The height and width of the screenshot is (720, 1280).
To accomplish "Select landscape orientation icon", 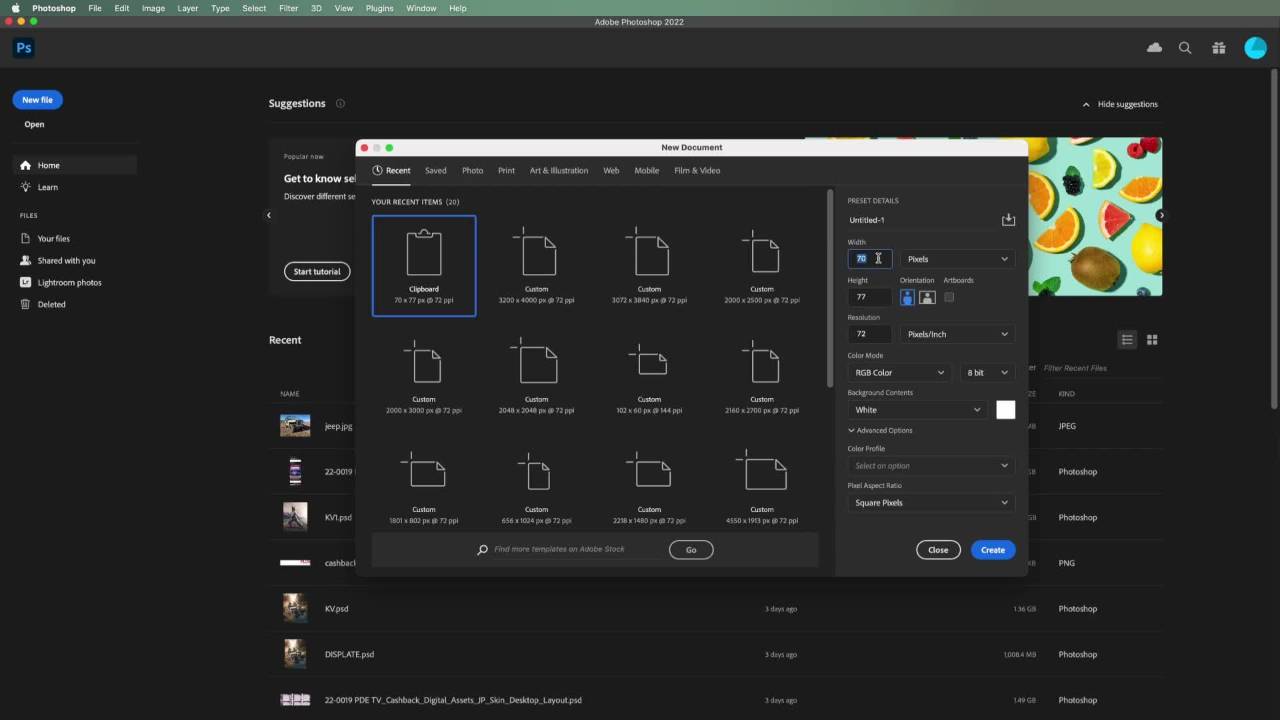I will 927,297.
